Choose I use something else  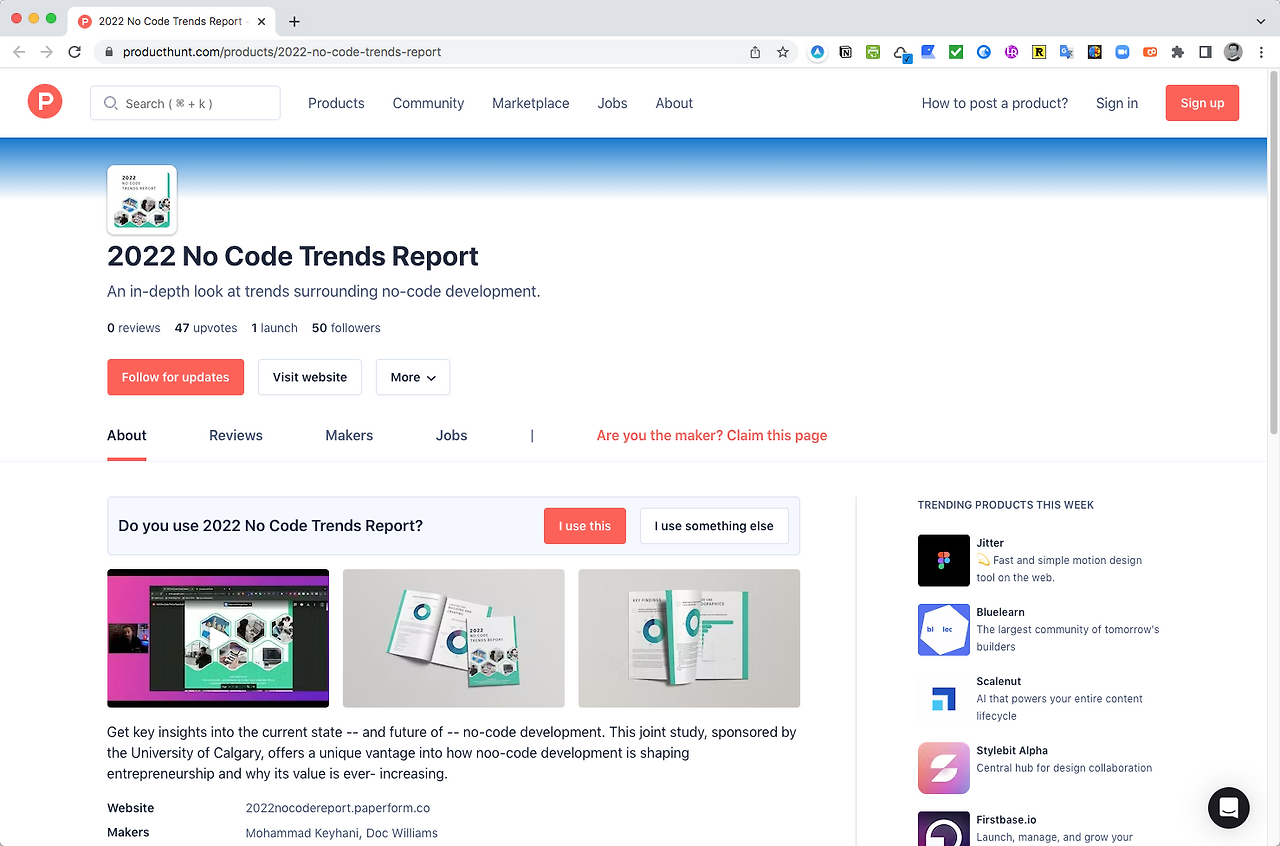(x=714, y=526)
